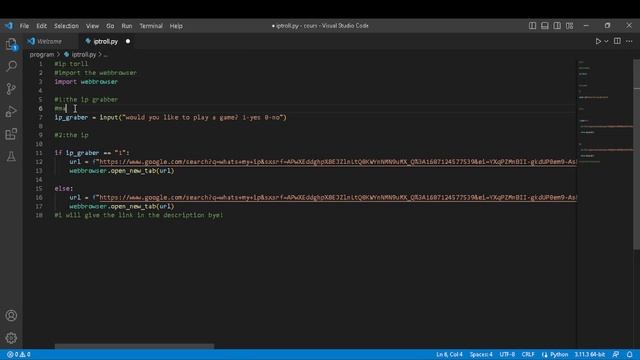Viewport: 640px width, 360px height.
Task: Click the VS Code logo icon
Action: (9, 26)
